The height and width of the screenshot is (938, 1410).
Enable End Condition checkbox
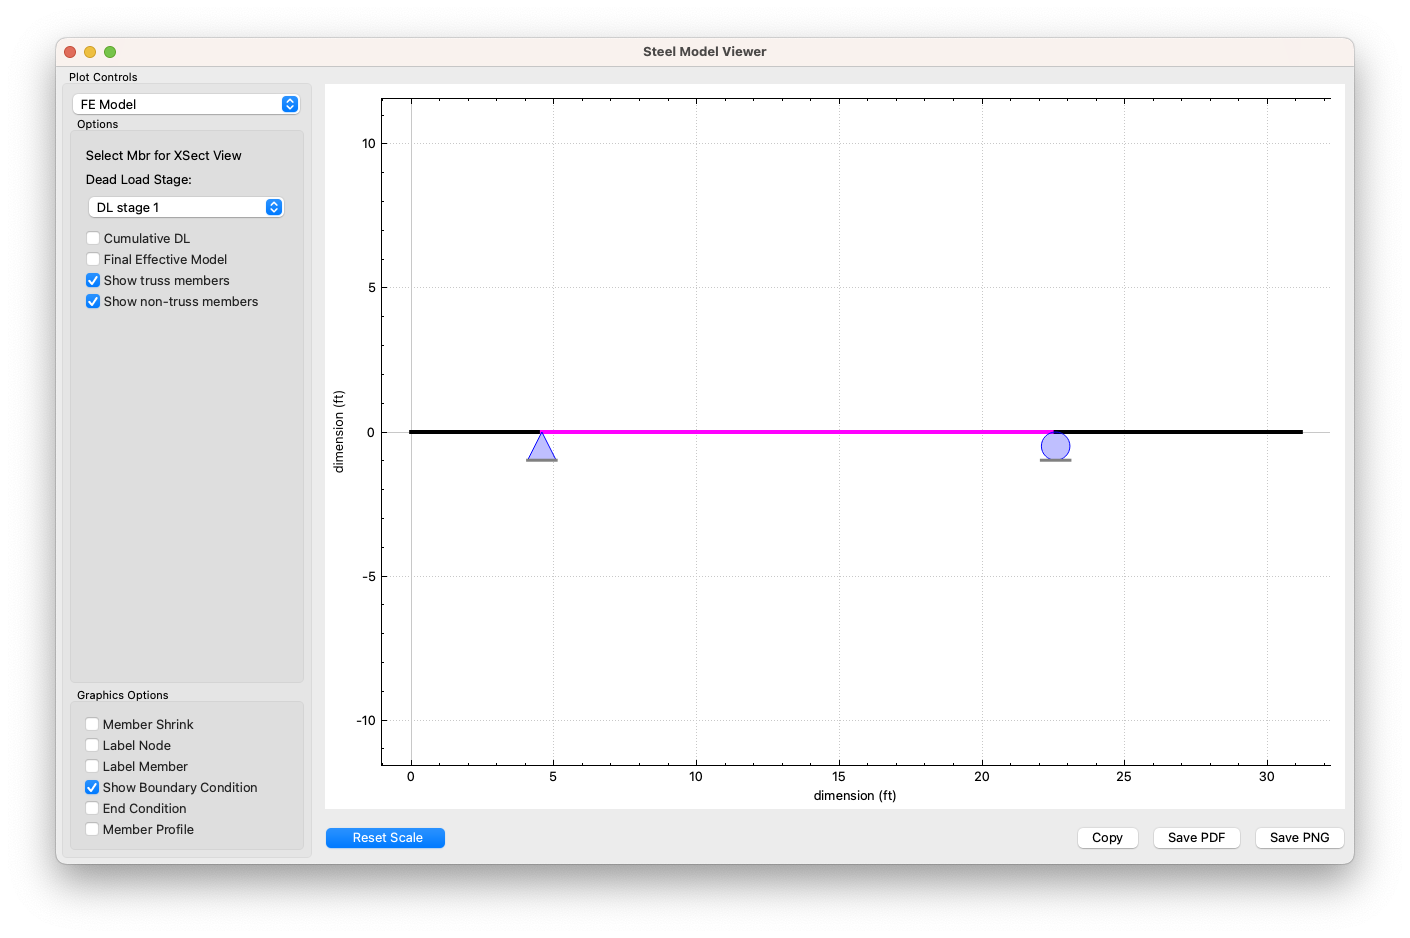pyautogui.click(x=92, y=808)
